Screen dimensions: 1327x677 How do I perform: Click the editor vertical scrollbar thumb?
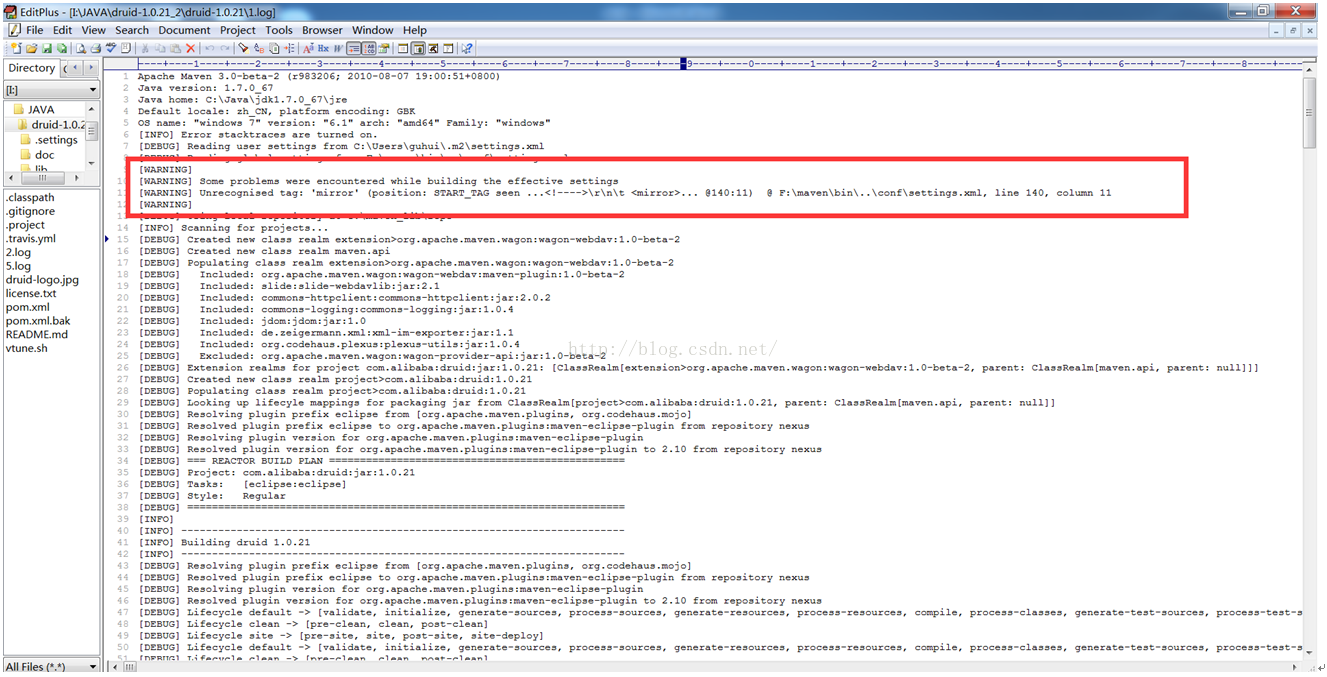[x=1310, y=112]
